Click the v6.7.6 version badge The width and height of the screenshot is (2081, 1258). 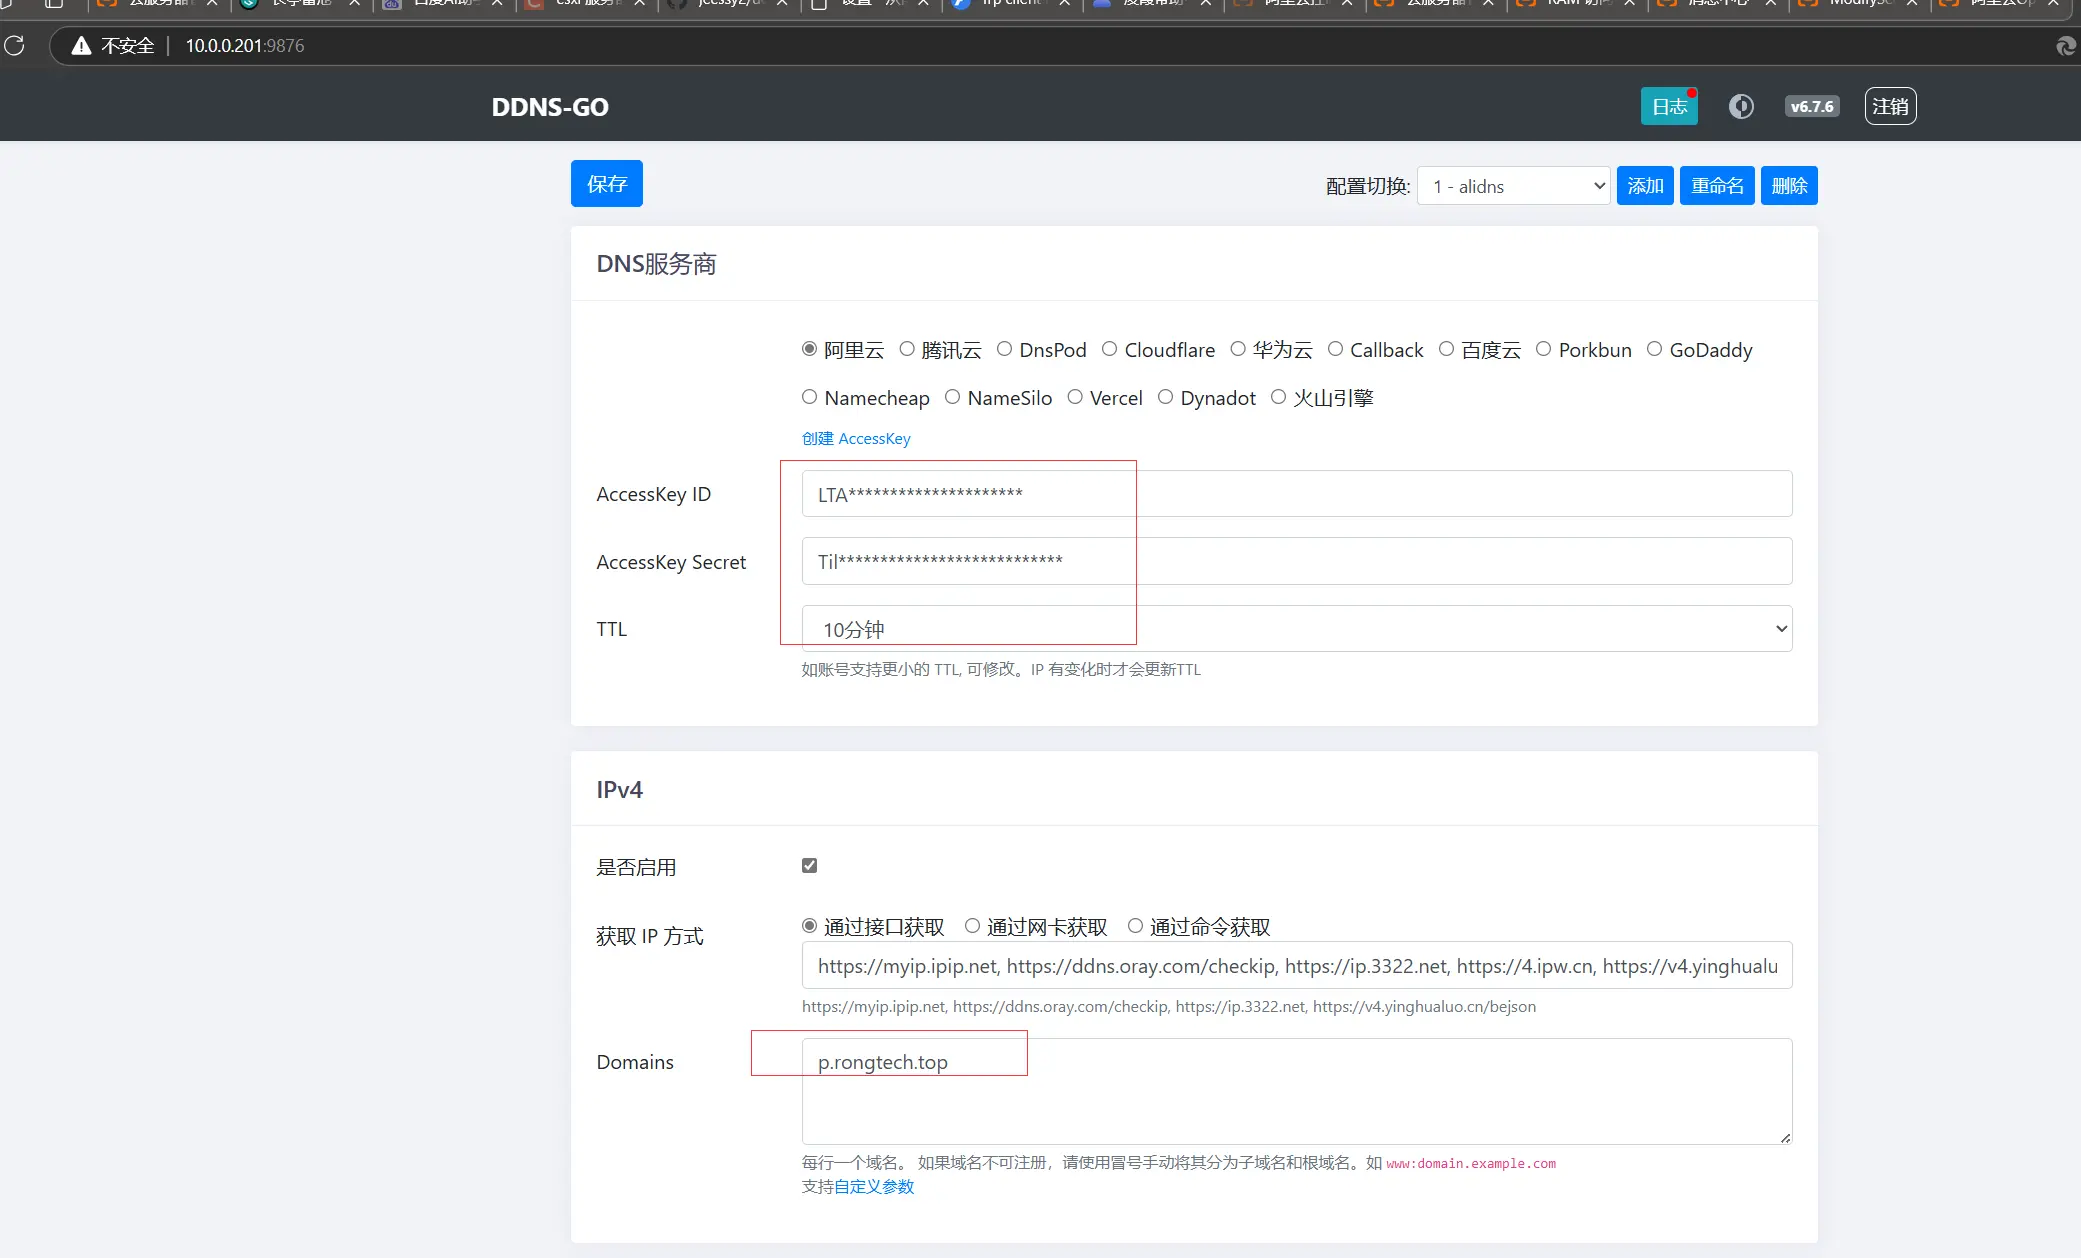pyautogui.click(x=1811, y=106)
